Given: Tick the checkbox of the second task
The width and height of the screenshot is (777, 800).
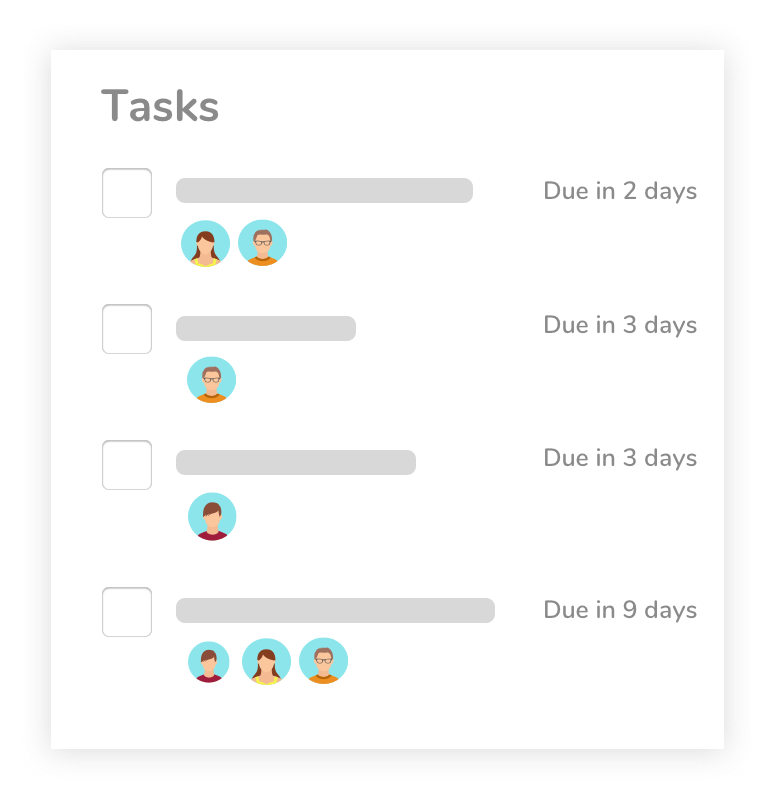Looking at the screenshot, I should [x=127, y=329].
